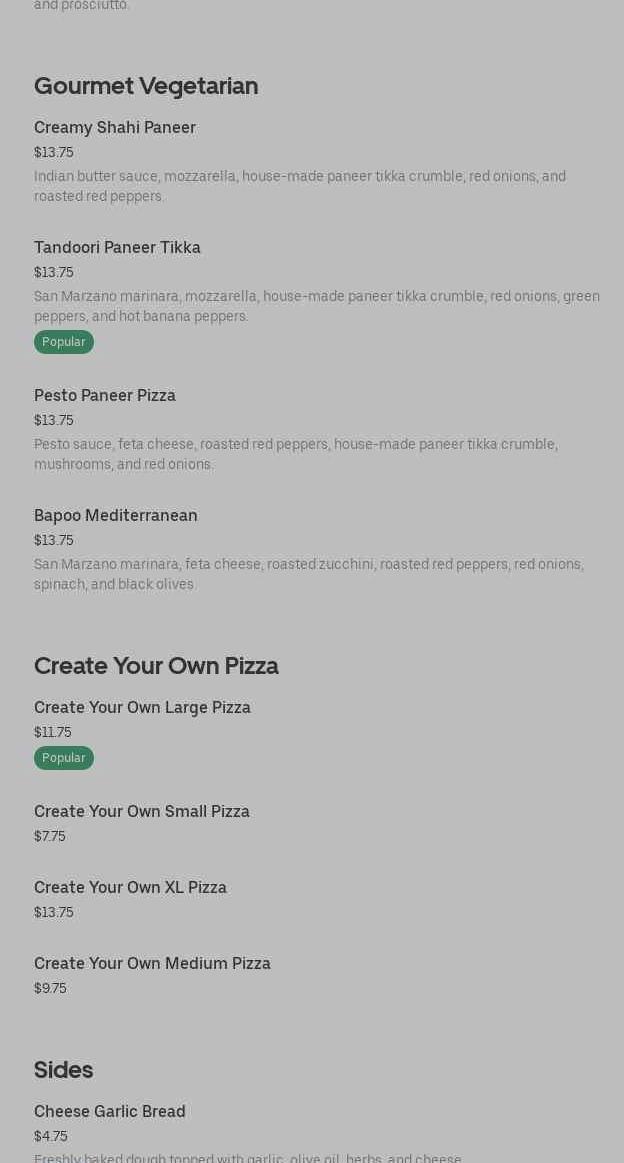Open the Creamy Shahi Paneer item
The width and height of the screenshot is (624, 1163).
(x=115, y=128)
